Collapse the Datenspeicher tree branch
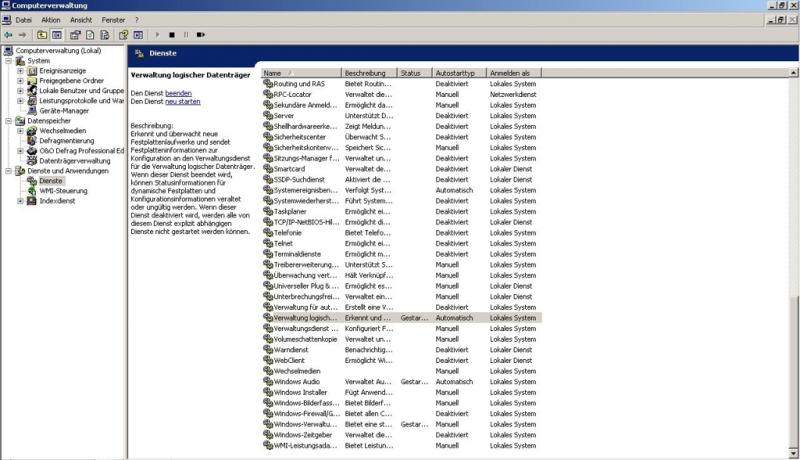The image size is (800, 460). pyautogui.click(x=9, y=121)
